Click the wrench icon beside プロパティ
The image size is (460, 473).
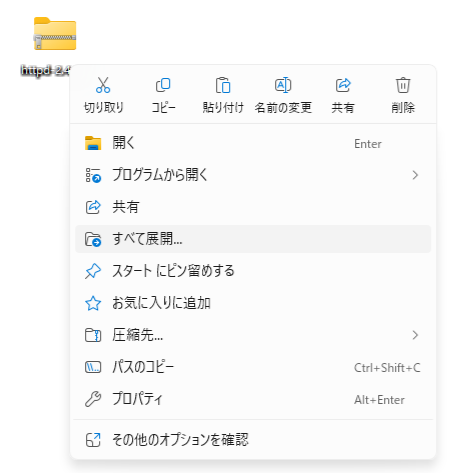[93, 399]
